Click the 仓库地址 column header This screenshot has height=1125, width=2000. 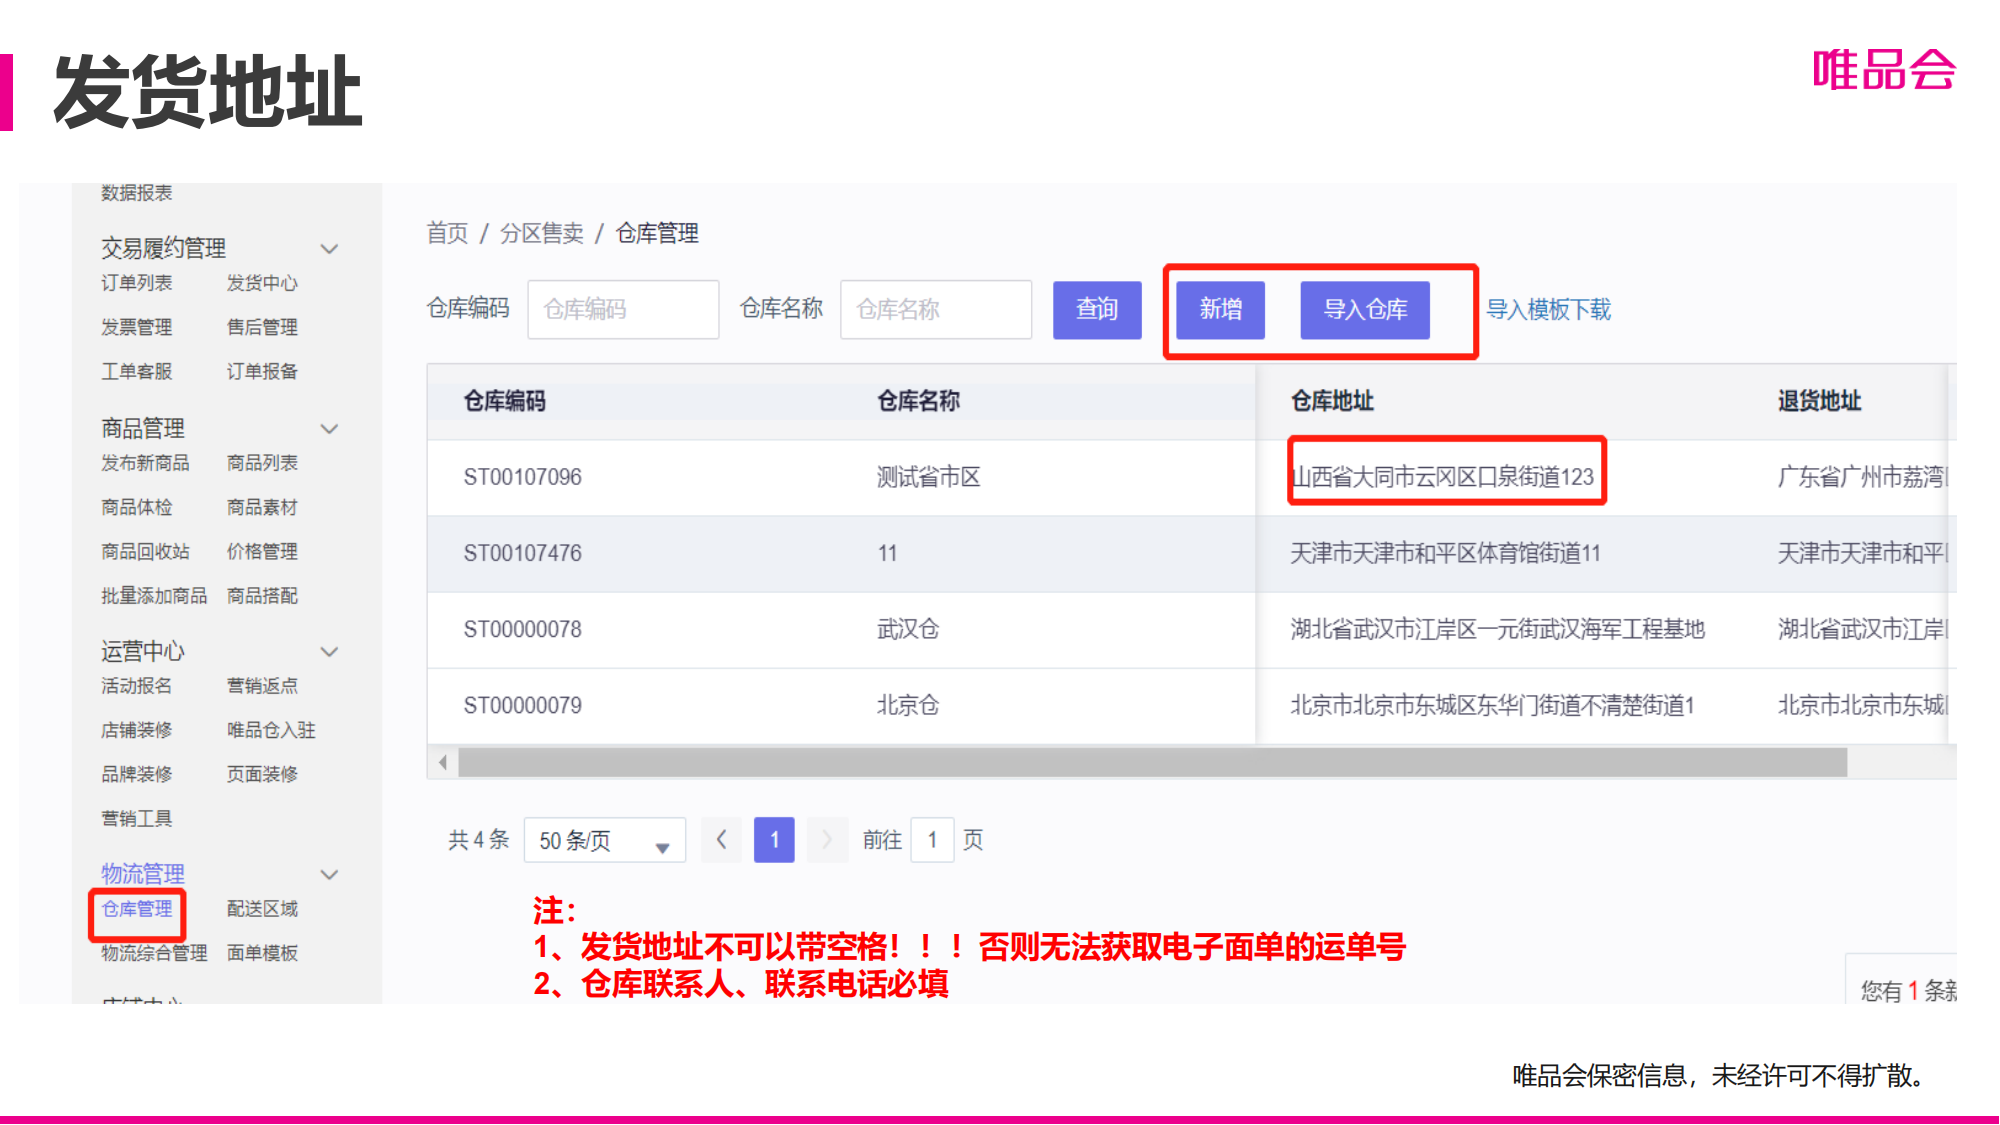point(1332,401)
